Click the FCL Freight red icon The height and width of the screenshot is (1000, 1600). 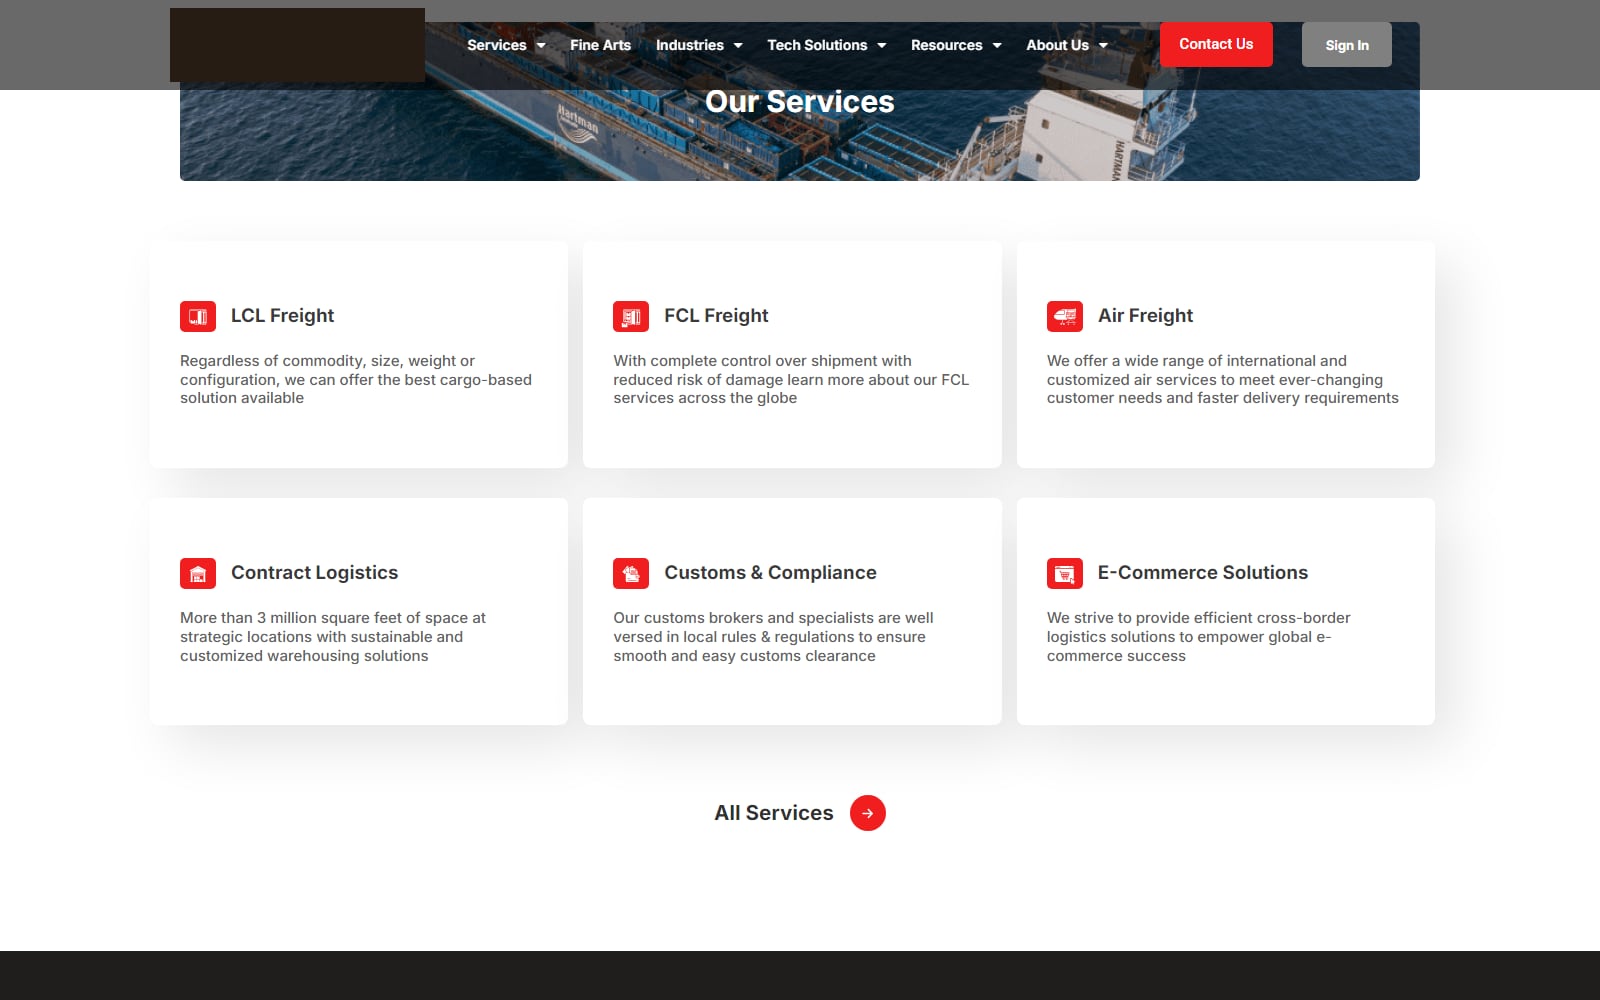(x=631, y=316)
